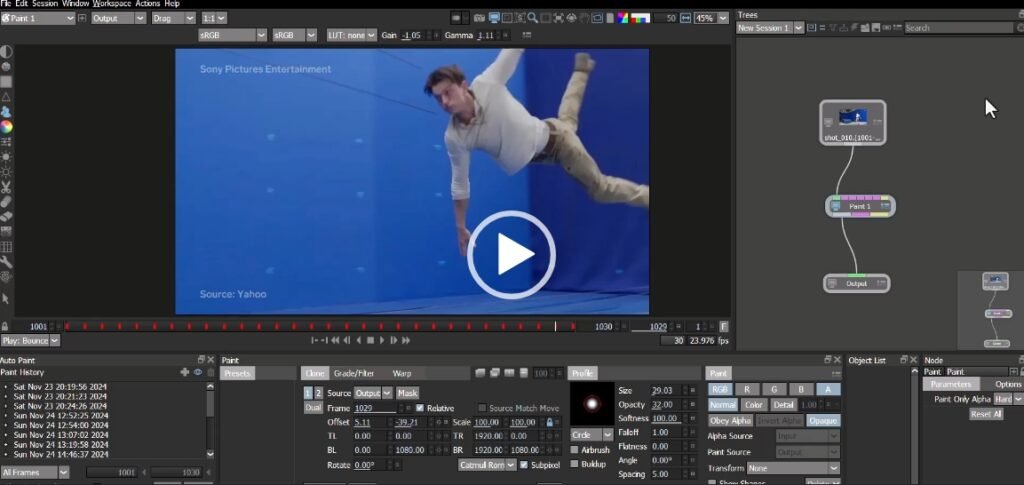Enable the Airbrush checkbox

575,450
